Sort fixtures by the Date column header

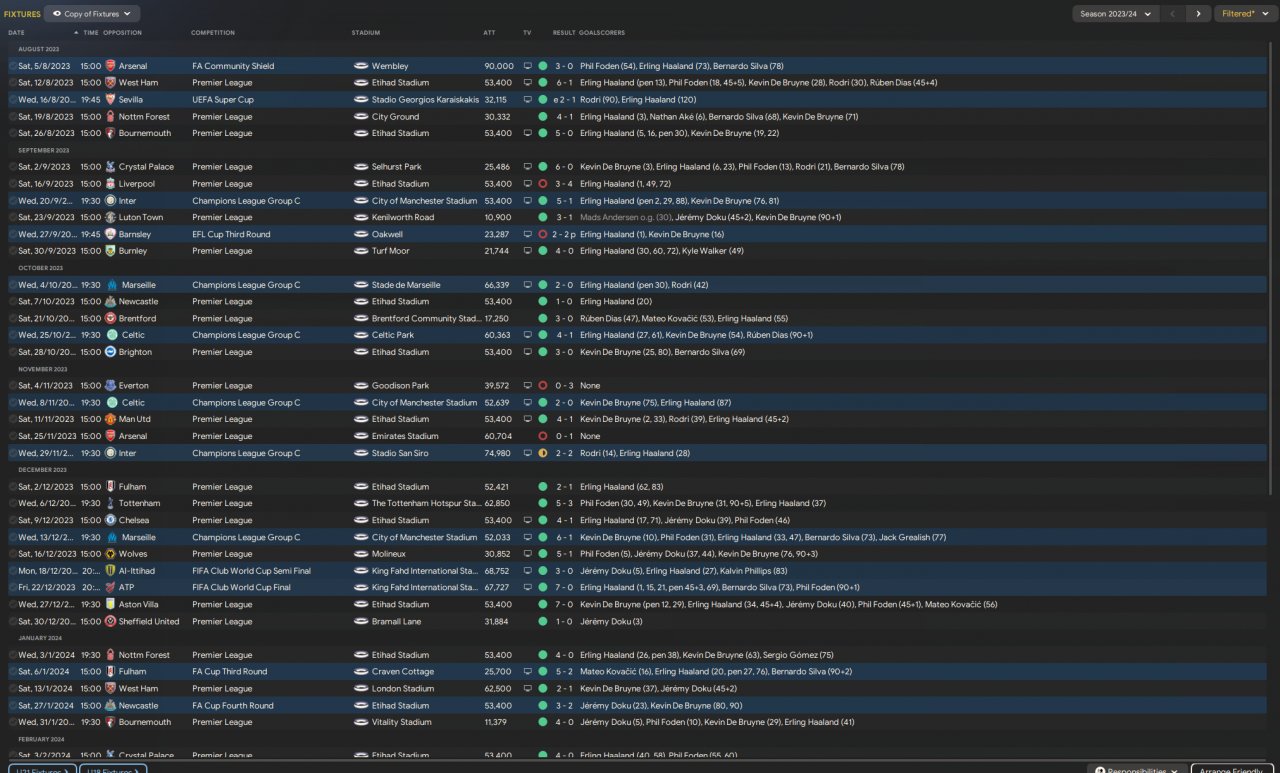pyautogui.click(x=16, y=33)
